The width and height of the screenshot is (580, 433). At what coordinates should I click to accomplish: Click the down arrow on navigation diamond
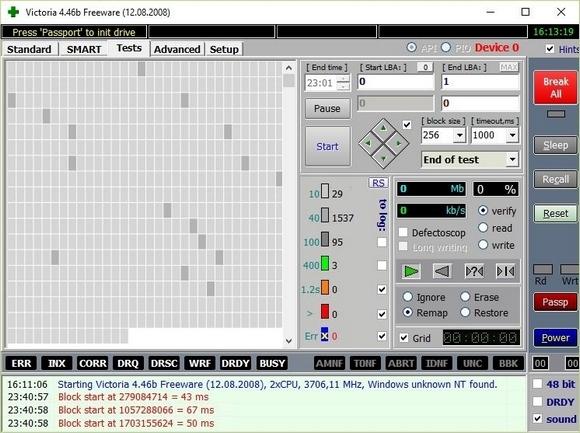(384, 158)
